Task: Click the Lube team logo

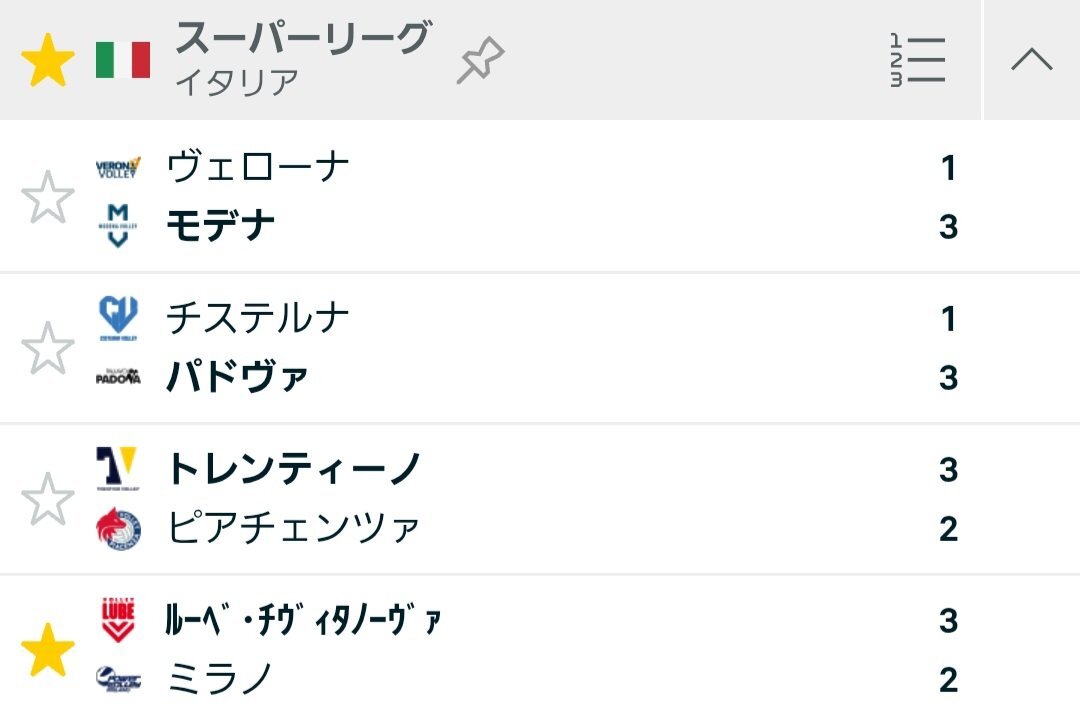Action: (118, 620)
